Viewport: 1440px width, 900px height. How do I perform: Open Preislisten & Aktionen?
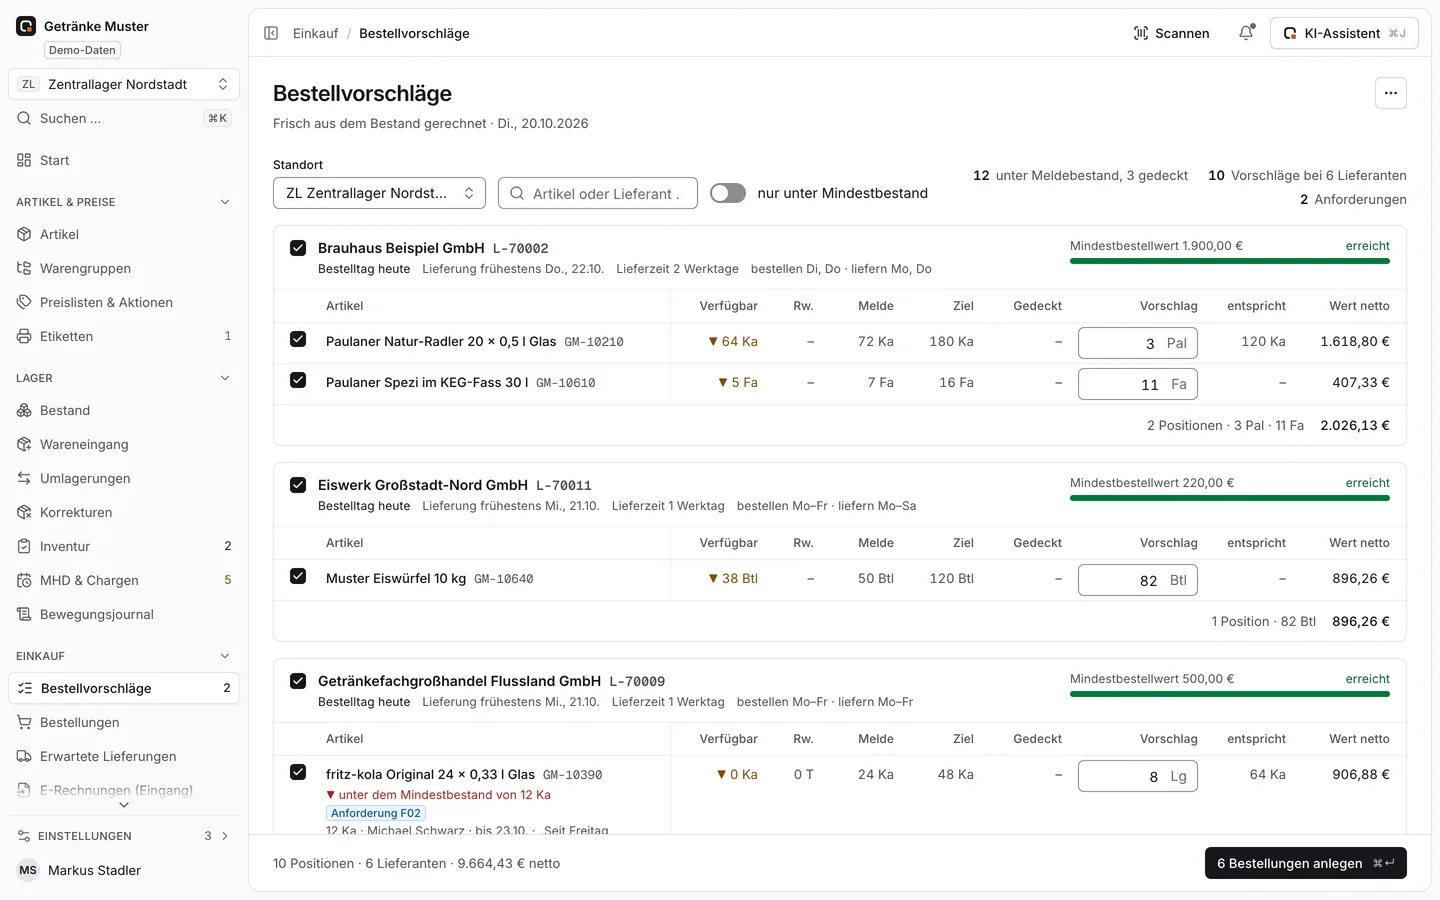[x=124, y=302]
